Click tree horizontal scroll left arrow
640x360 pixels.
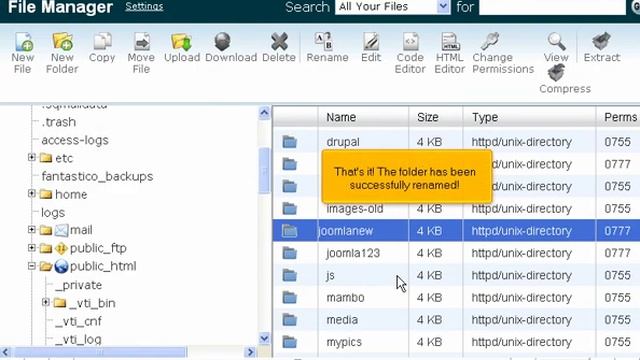(x=5, y=352)
